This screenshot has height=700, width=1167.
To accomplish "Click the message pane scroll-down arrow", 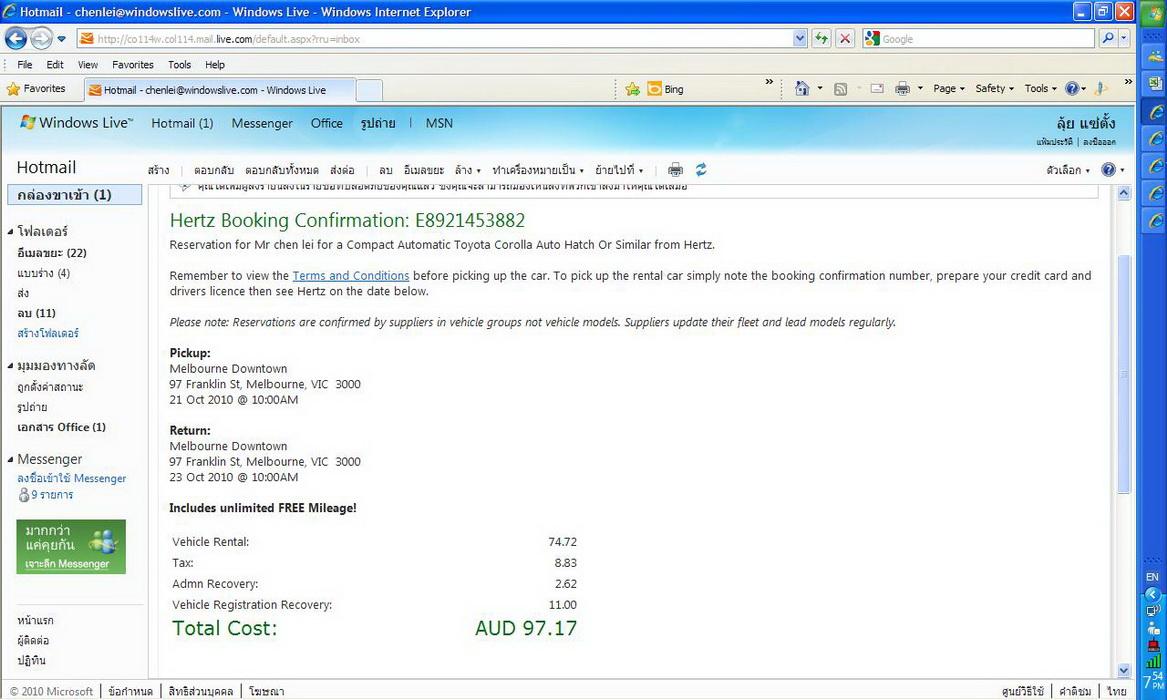I will (1124, 670).
